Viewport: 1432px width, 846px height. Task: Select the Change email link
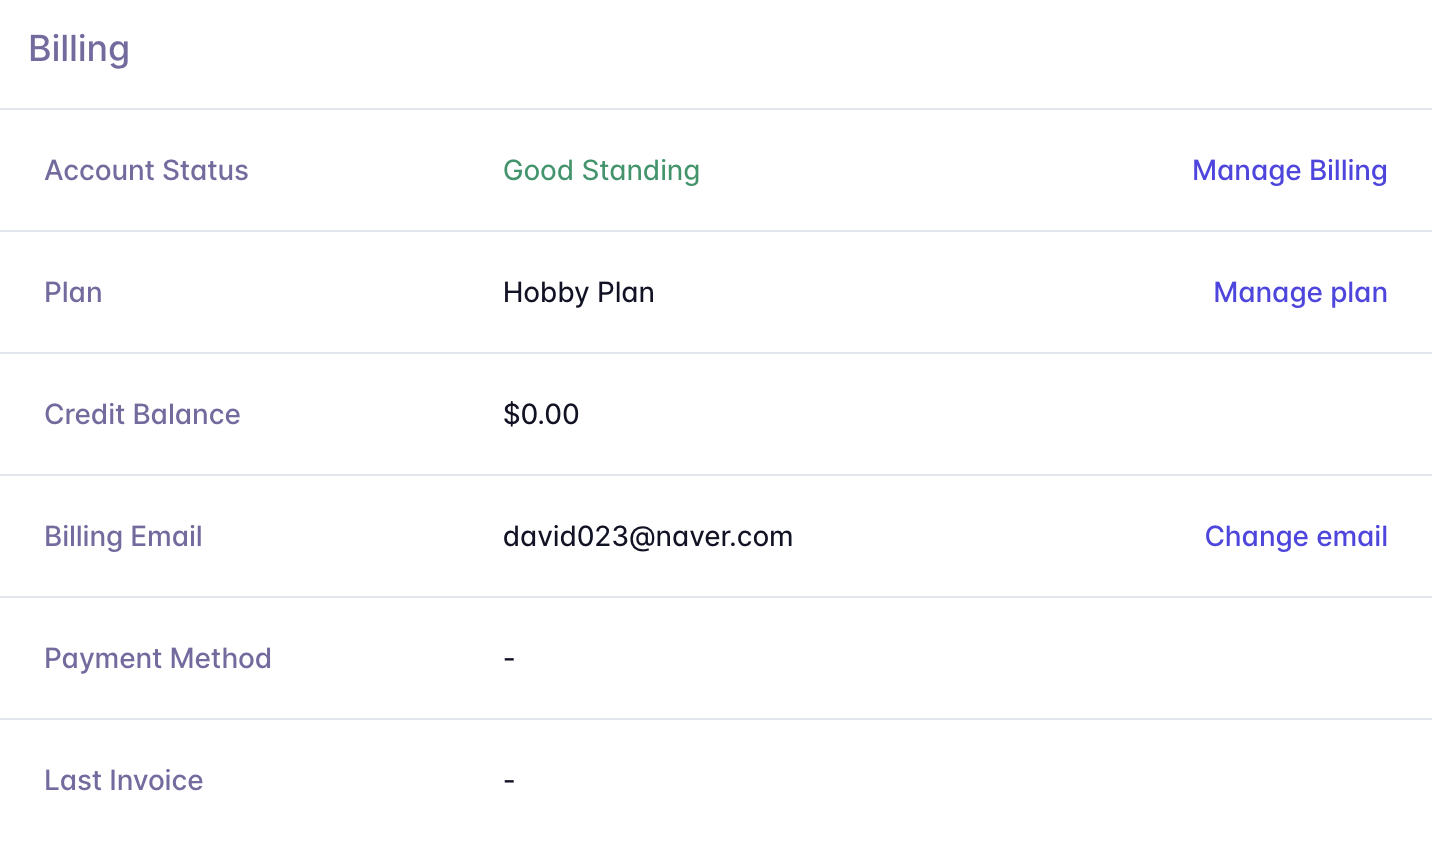(1296, 537)
